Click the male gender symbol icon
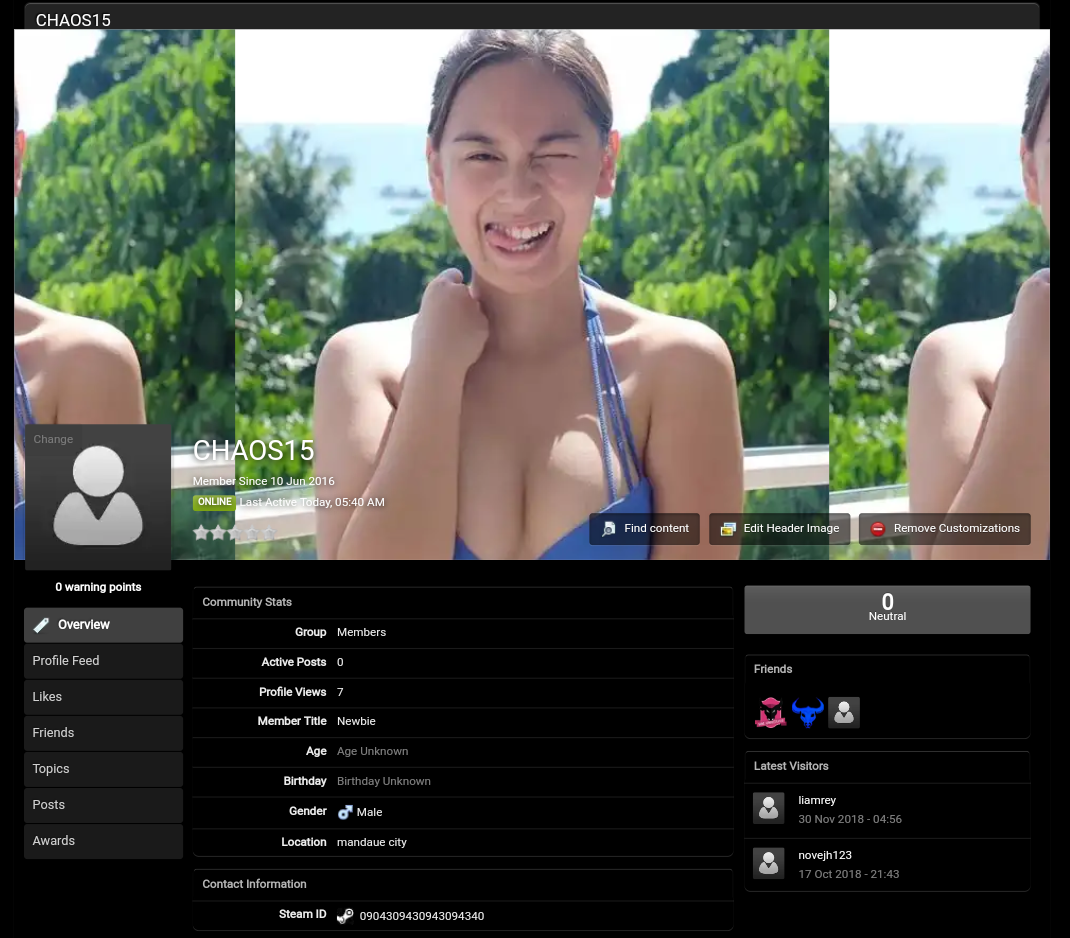 tap(345, 812)
